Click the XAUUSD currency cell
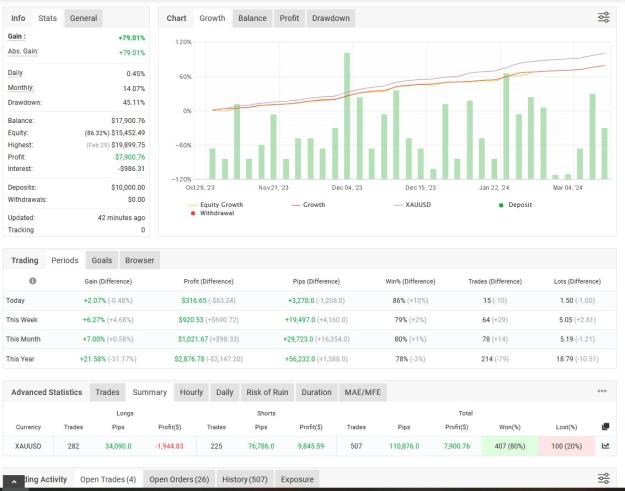This screenshot has height=491, width=625. point(28,446)
